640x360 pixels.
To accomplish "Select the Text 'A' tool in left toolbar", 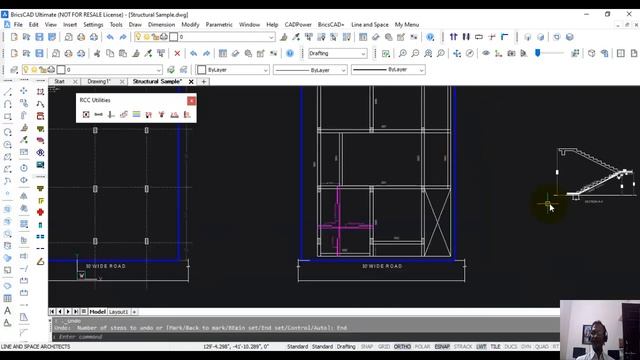I will pyautogui.click(x=7, y=311).
